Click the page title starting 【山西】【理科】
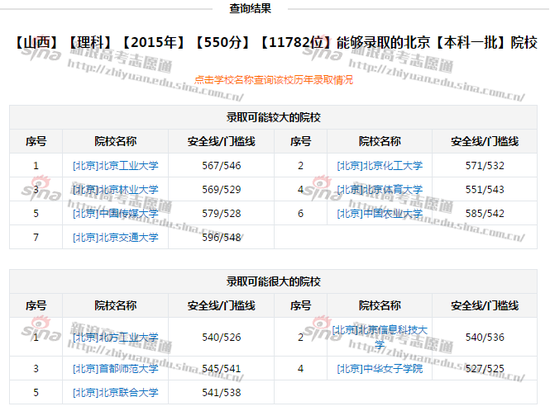550x411 pixels. pos(275,43)
